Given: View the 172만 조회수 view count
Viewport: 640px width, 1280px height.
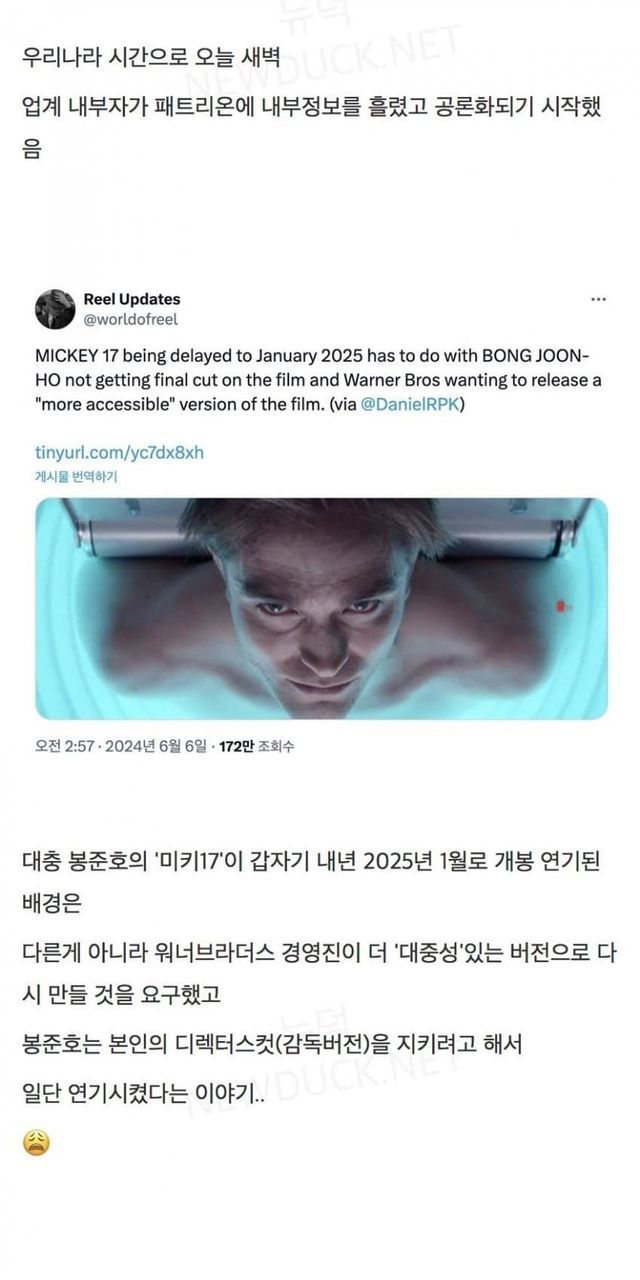Looking at the screenshot, I should 256,747.
